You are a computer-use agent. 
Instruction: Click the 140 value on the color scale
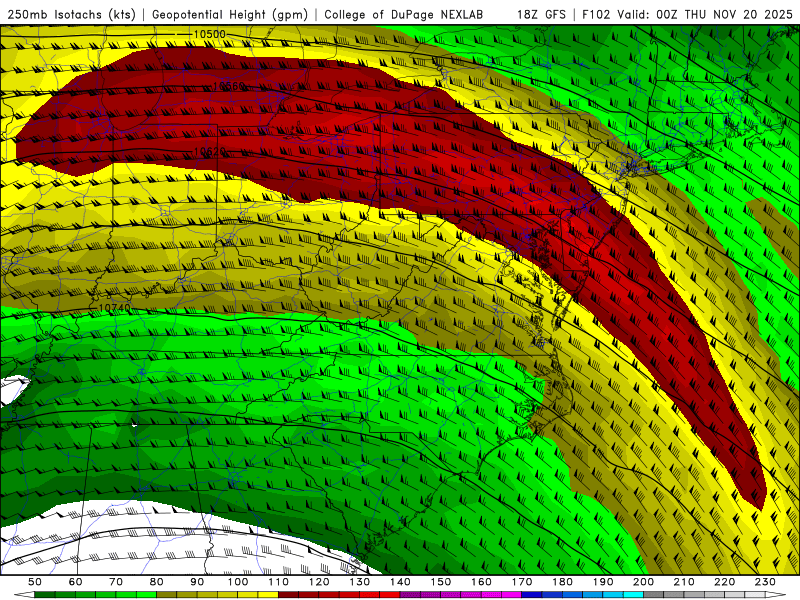(x=400, y=582)
